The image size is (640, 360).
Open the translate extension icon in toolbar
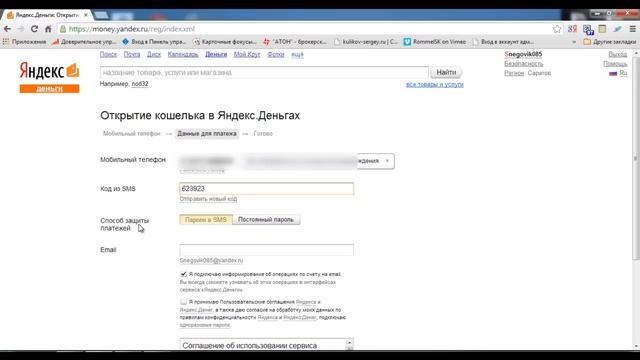pyautogui.click(x=588, y=29)
